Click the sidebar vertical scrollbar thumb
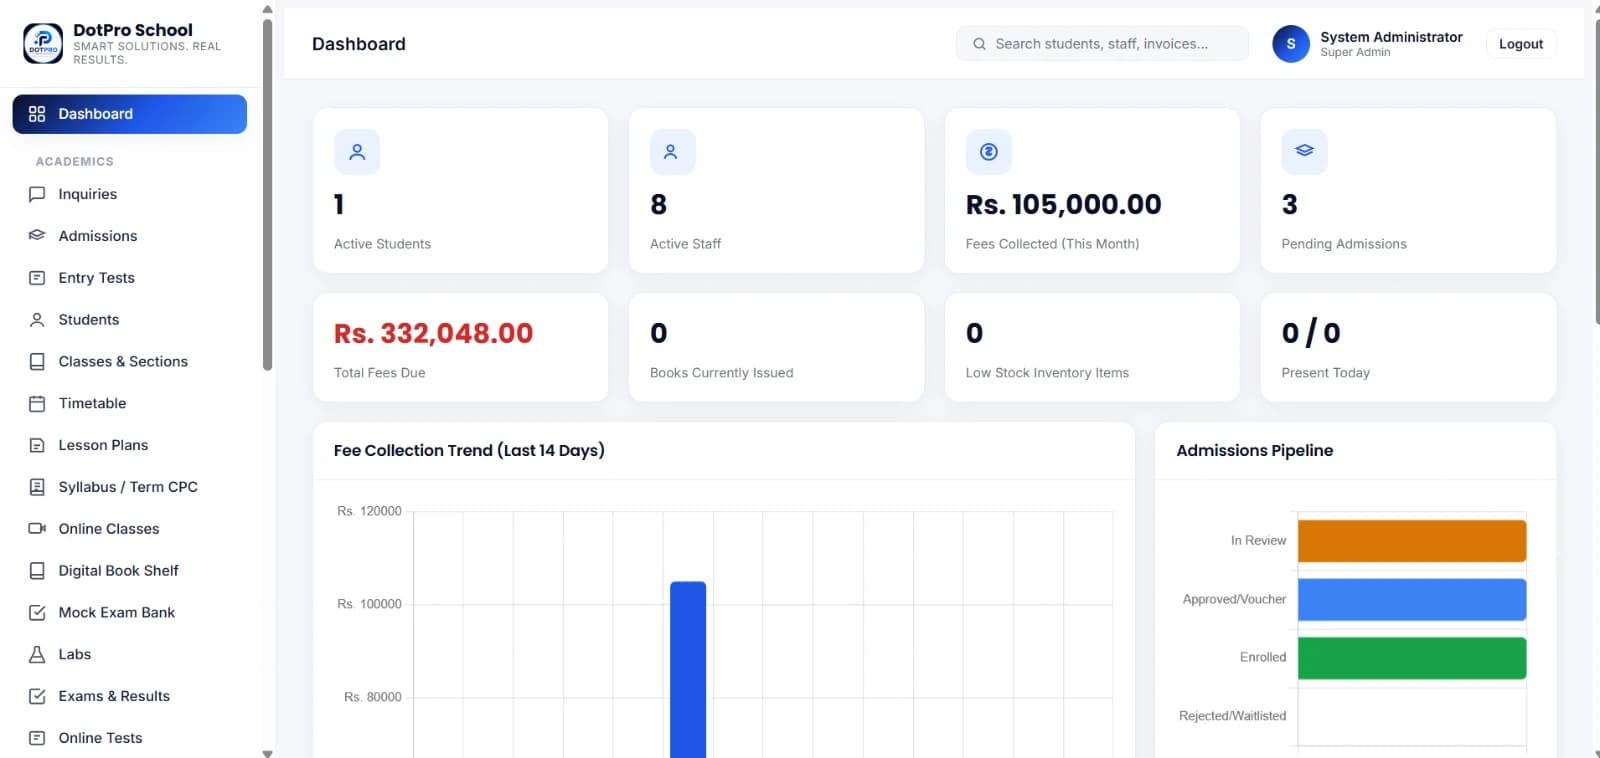 pos(267,194)
